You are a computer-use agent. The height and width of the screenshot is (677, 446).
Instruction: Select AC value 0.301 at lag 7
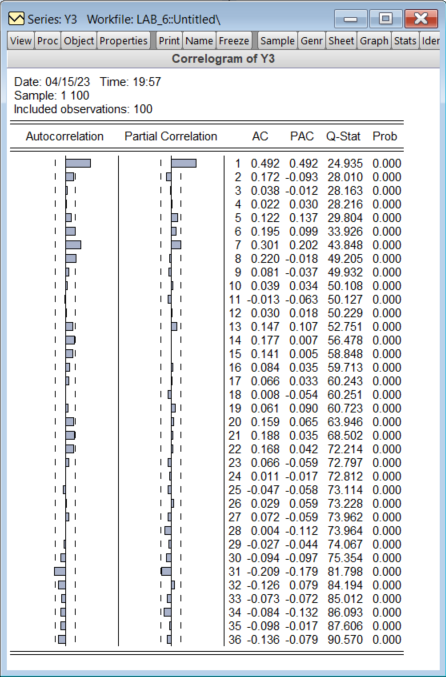coord(265,245)
